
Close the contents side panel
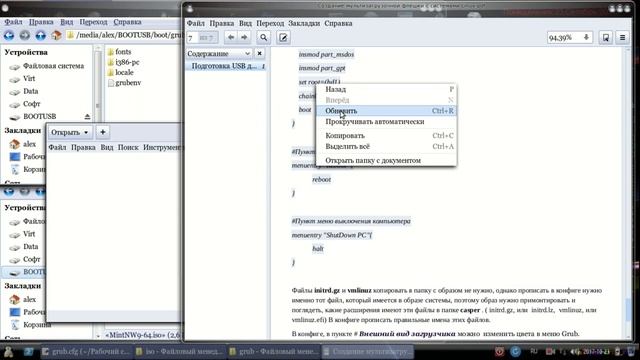click(260, 53)
